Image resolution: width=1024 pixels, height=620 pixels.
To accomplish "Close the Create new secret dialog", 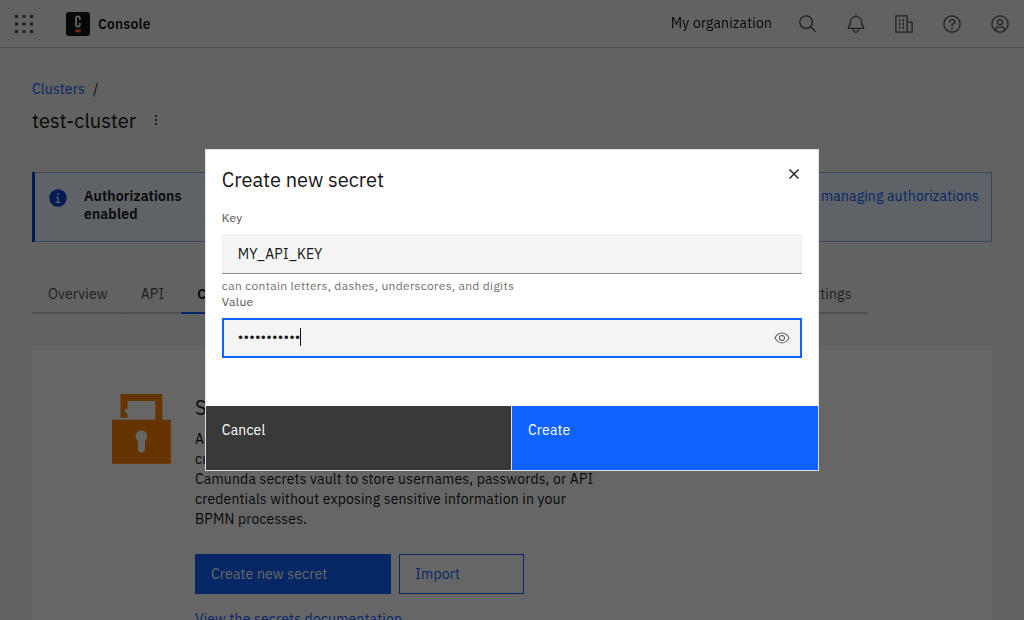I will click(x=793, y=174).
